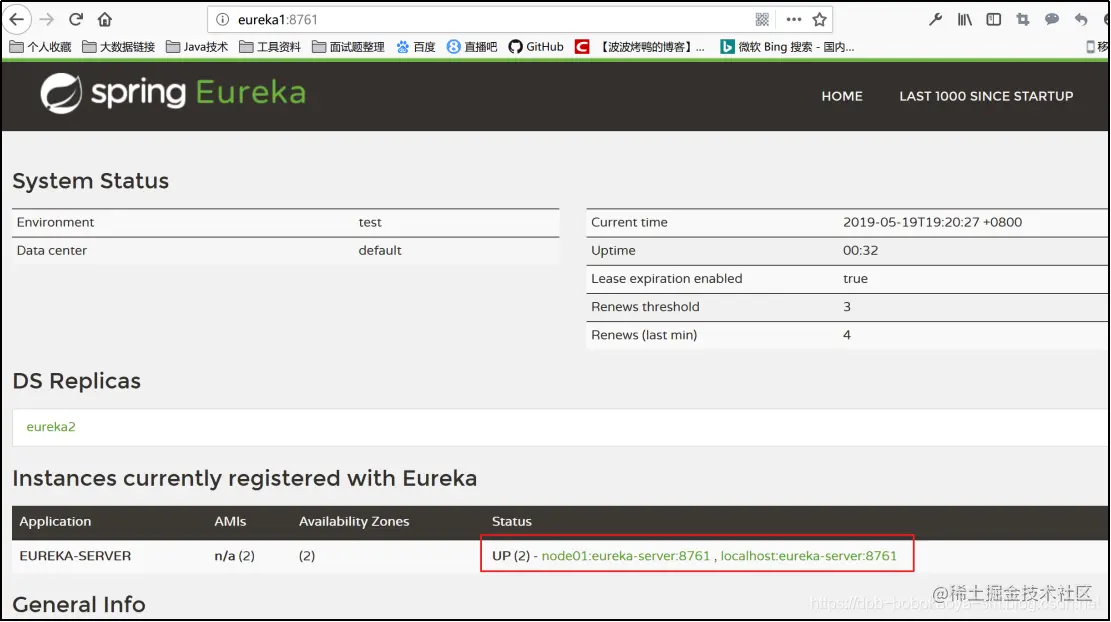The height and width of the screenshot is (622, 1111).
Task: Select the n/a (2) AMIs cell
Action: (x=235, y=556)
